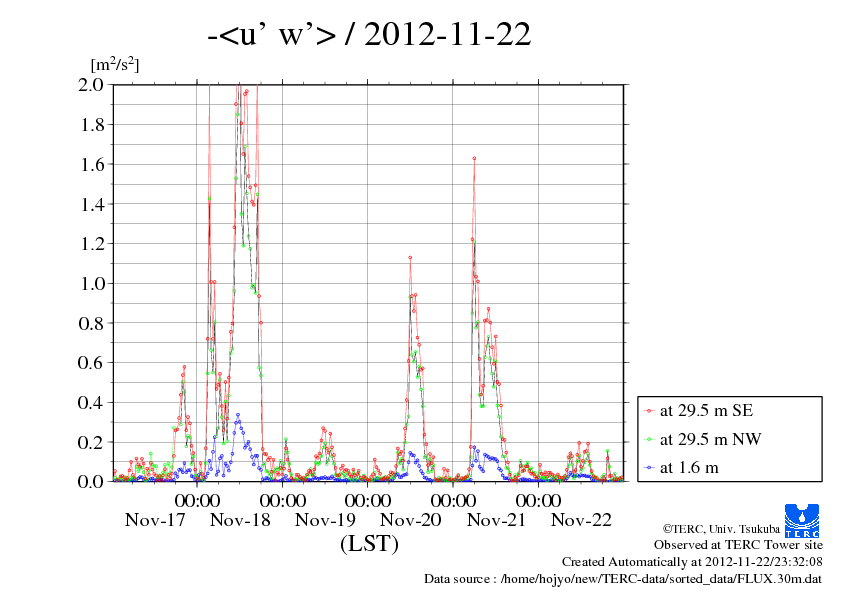Click the y-axis label '0.8'
The width and height of the screenshot is (842, 595).
[91, 323]
